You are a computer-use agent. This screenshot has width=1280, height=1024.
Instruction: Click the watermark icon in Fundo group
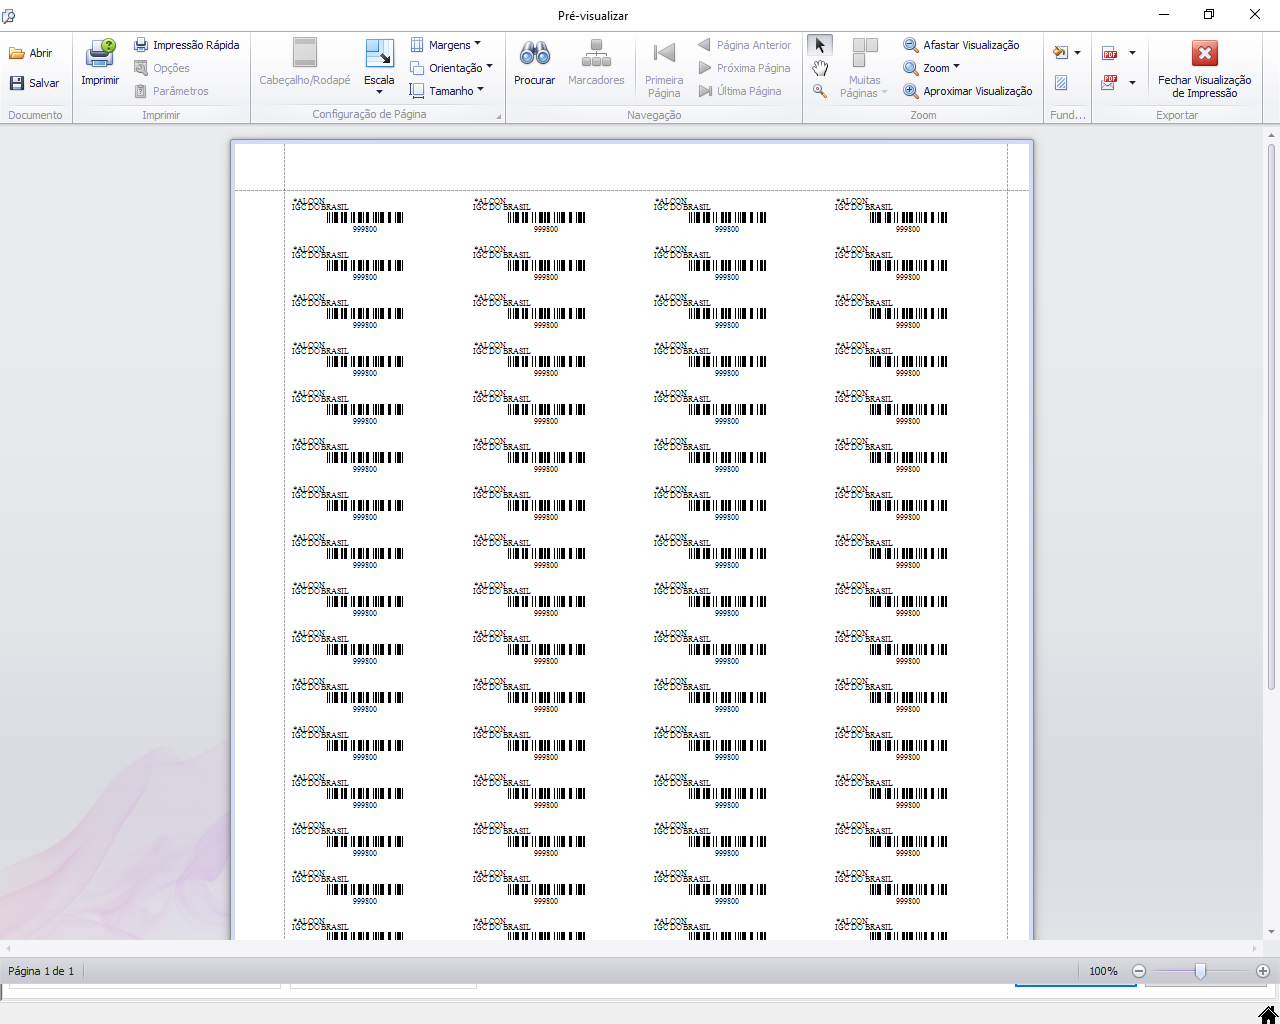(1061, 83)
